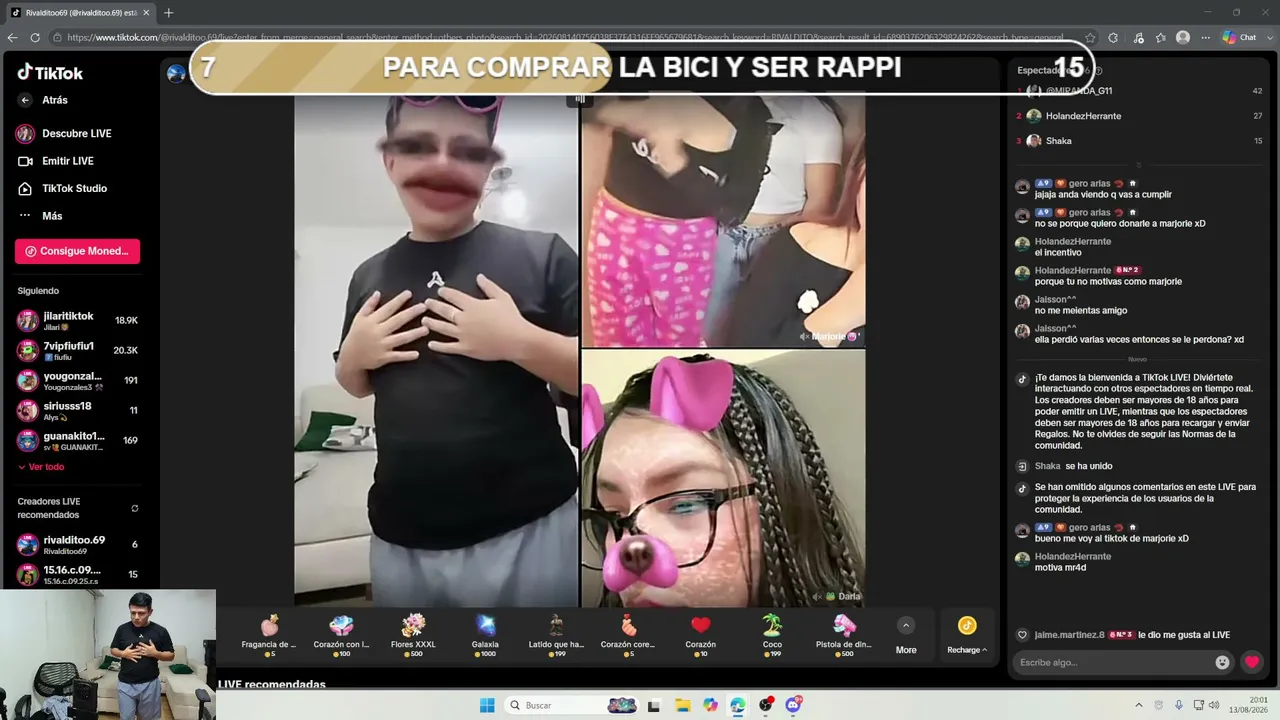Open the Recharge coins menu
Screen dimensions: 1280x720
point(967,635)
